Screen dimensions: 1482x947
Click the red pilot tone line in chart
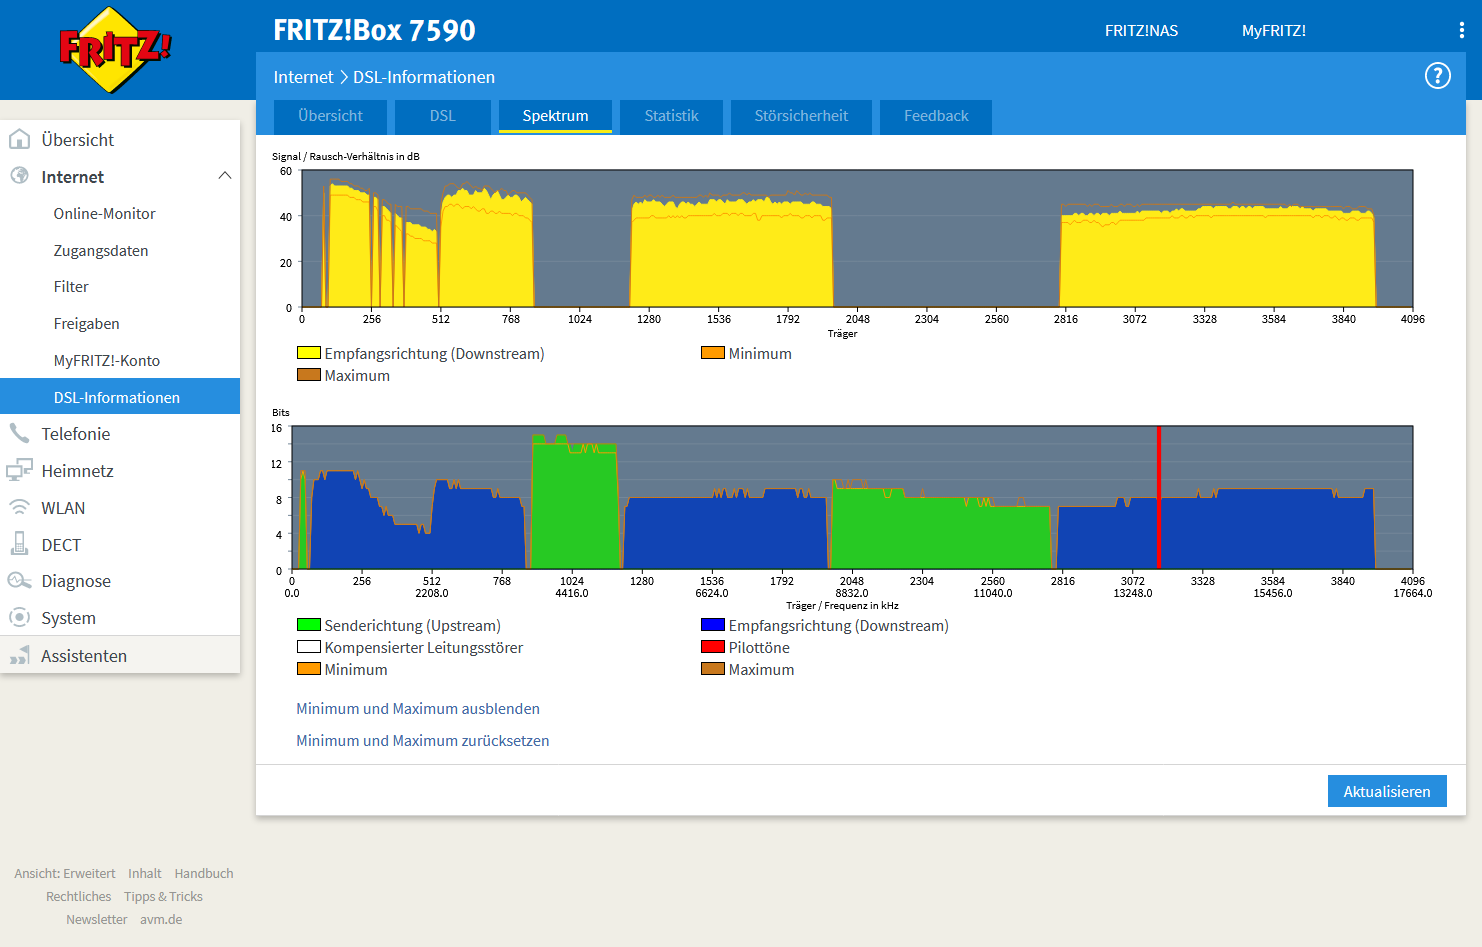(x=1159, y=497)
